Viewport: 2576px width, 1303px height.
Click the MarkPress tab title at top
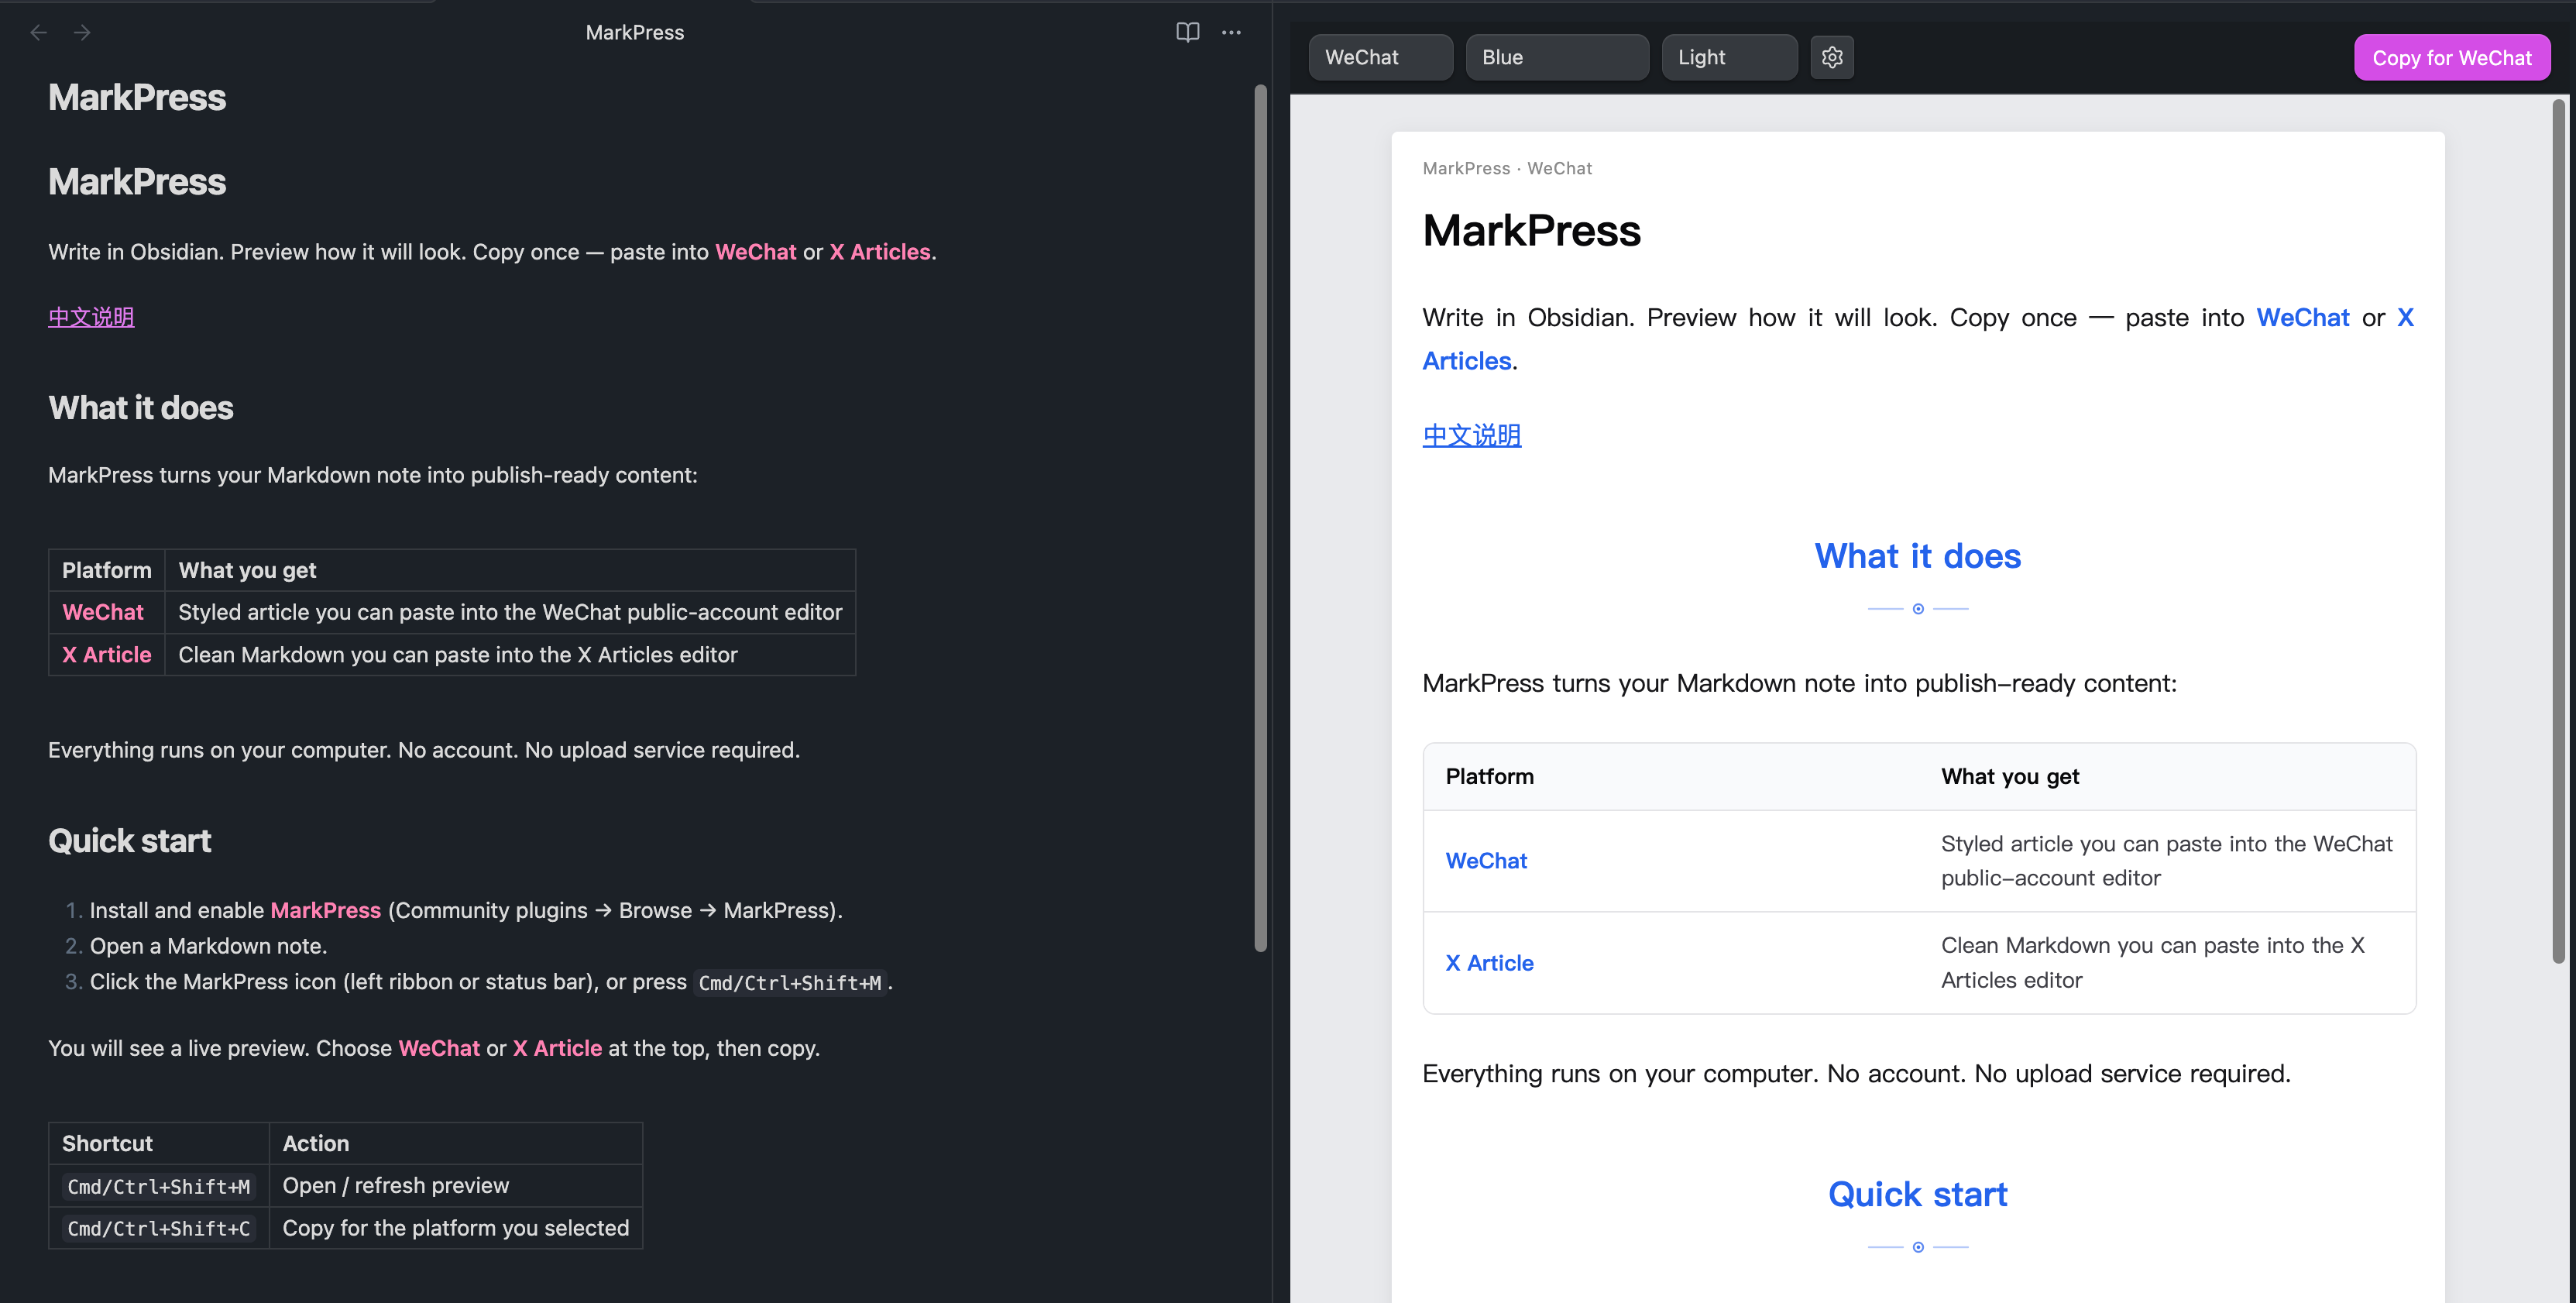635,33
